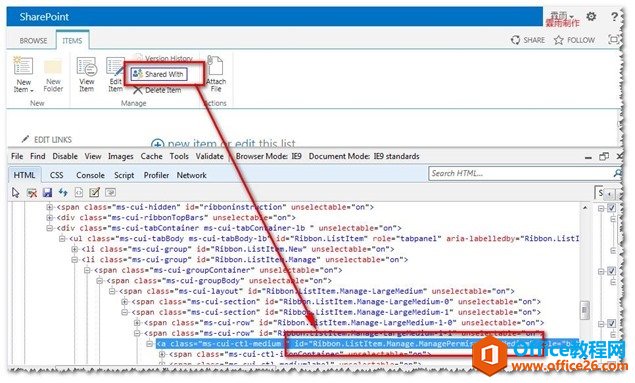The image size is (635, 383).
Task: Click the Edit Item ribbon icon
Action: [115, 74]
